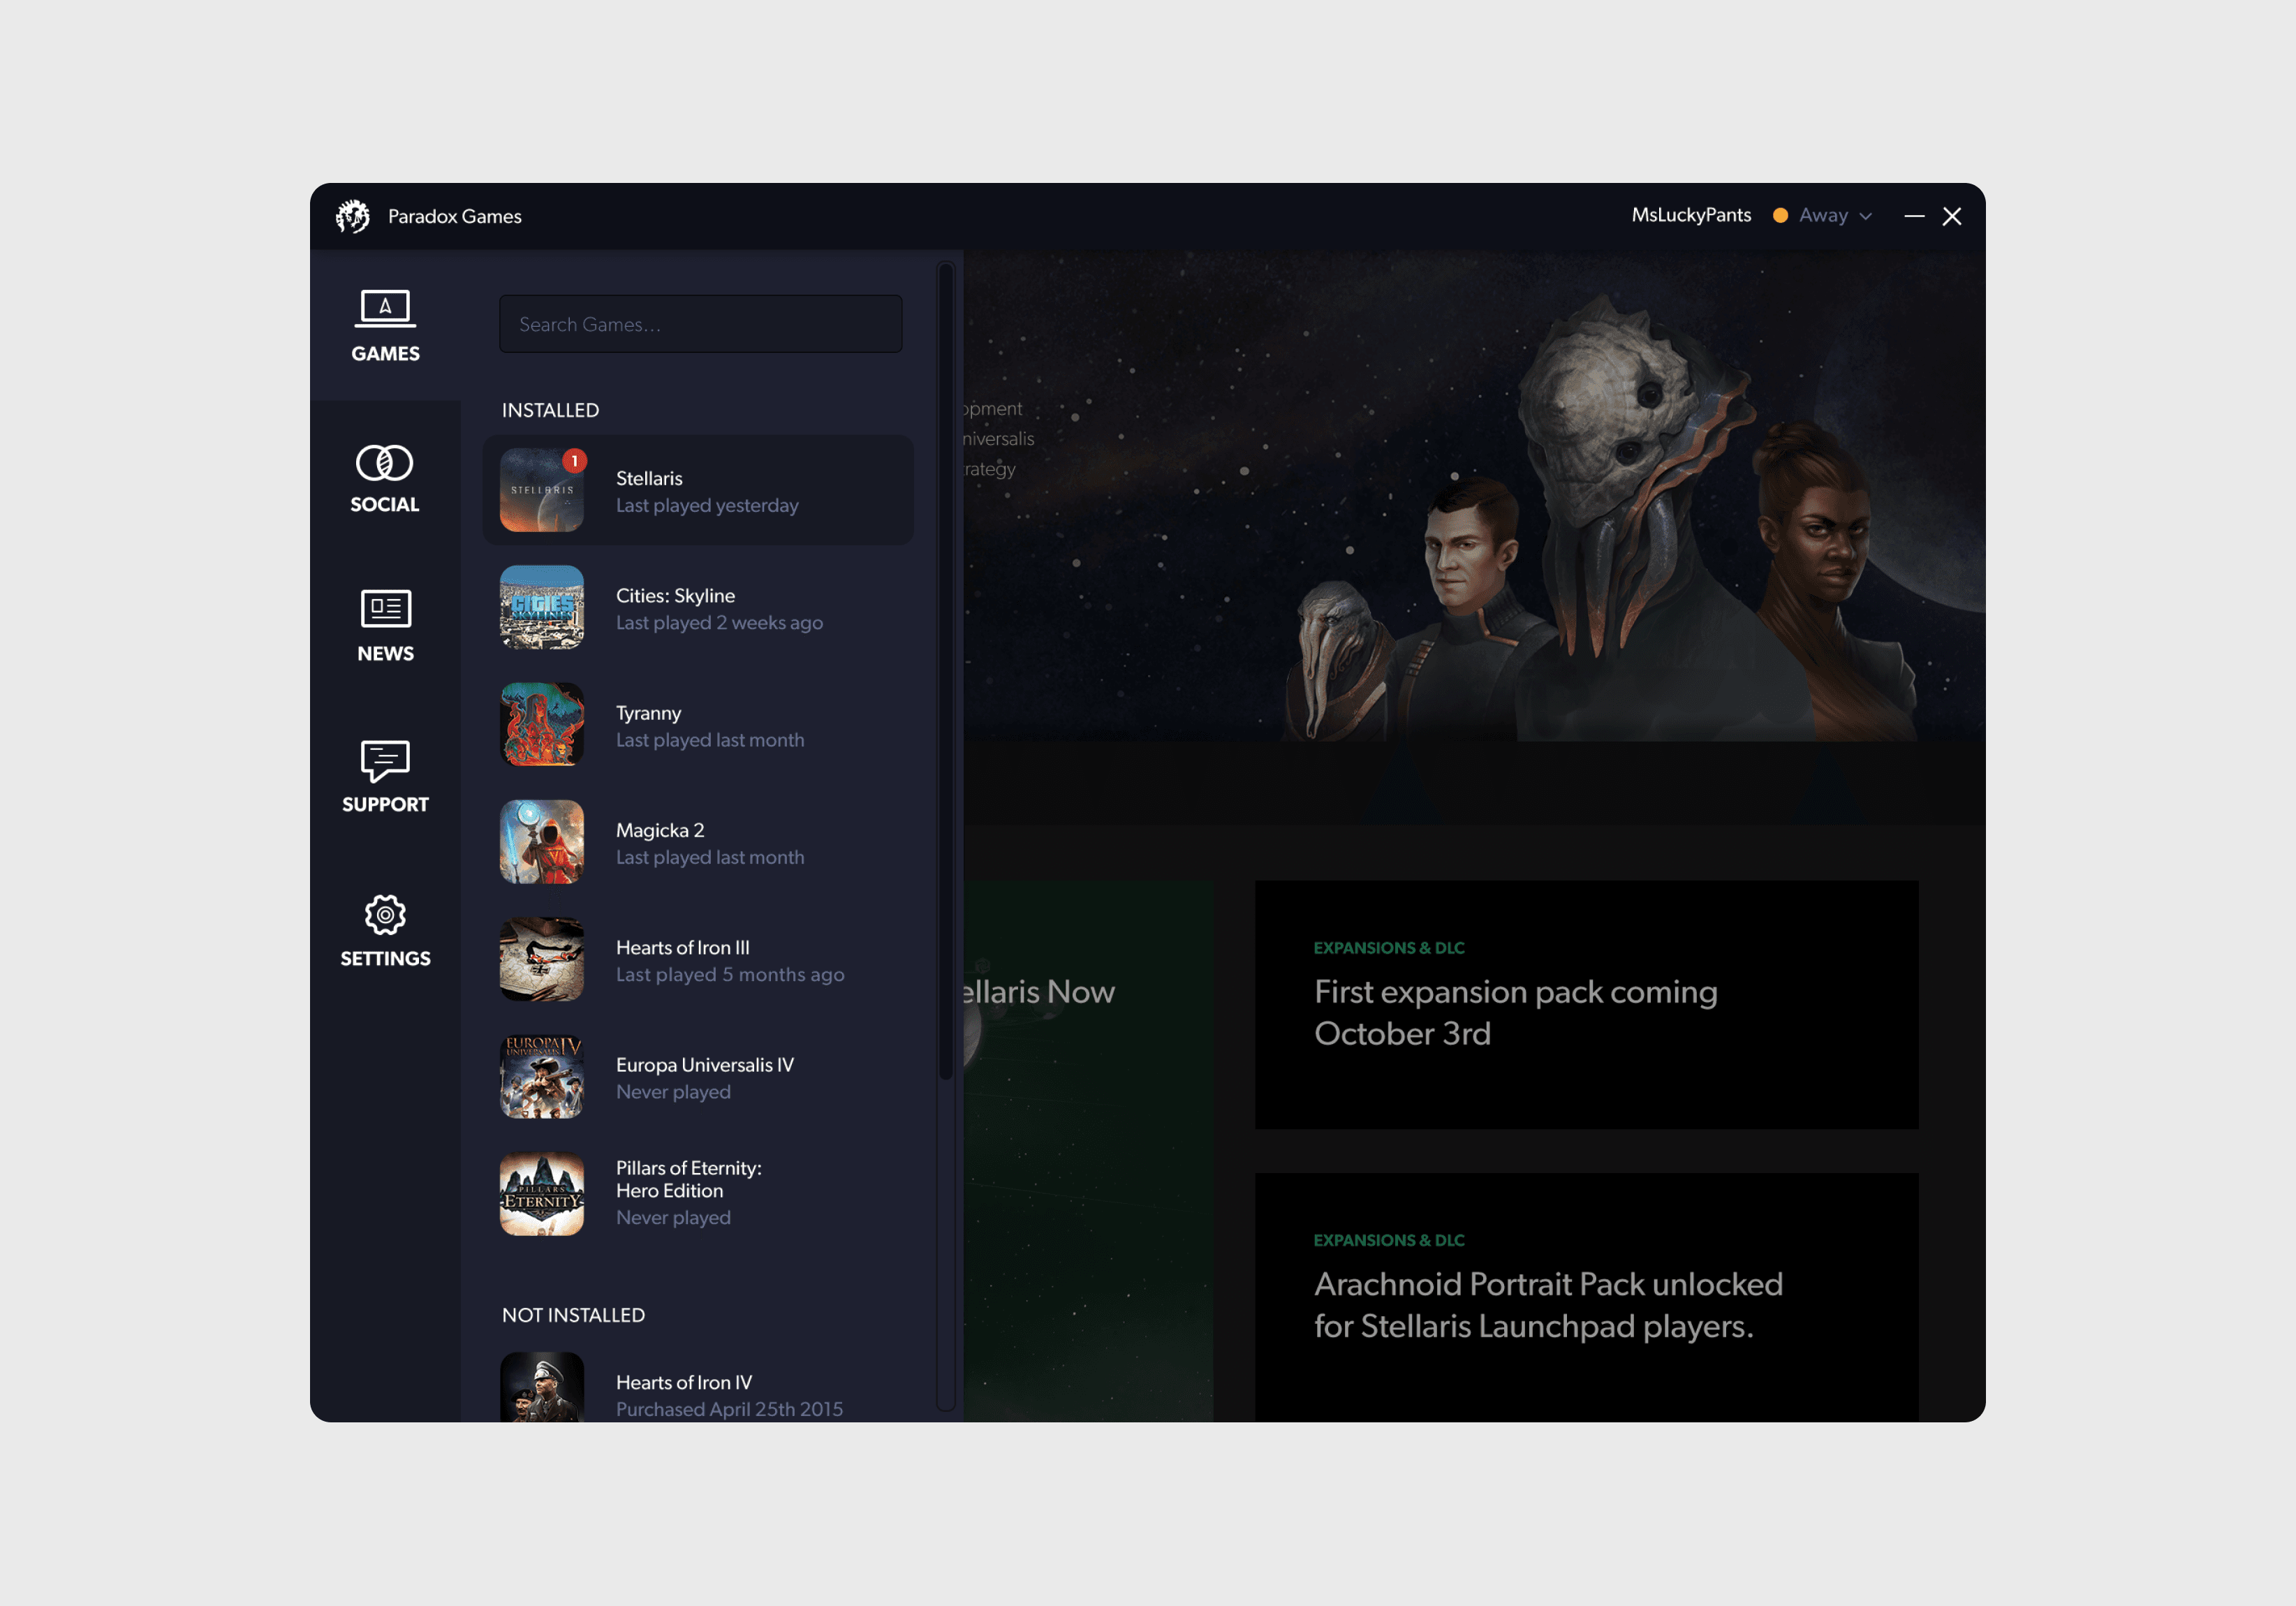2296x1606 pixels.
Task: Click the games list vertical scrollbar
Action: tap(945, 670)
